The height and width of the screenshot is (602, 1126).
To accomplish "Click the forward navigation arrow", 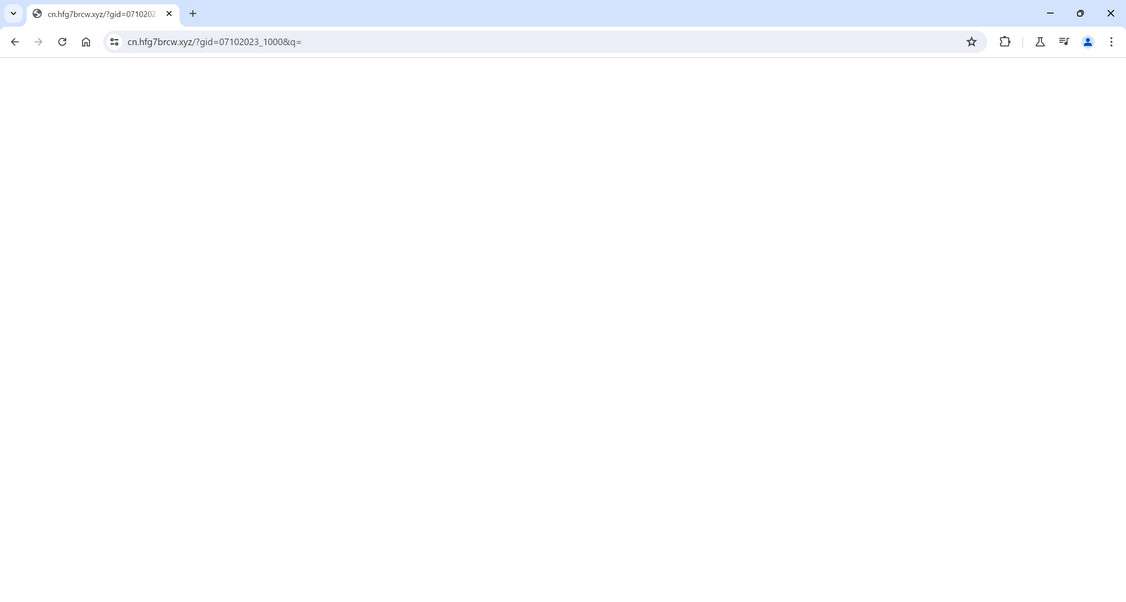I will (x=38, y=42).
